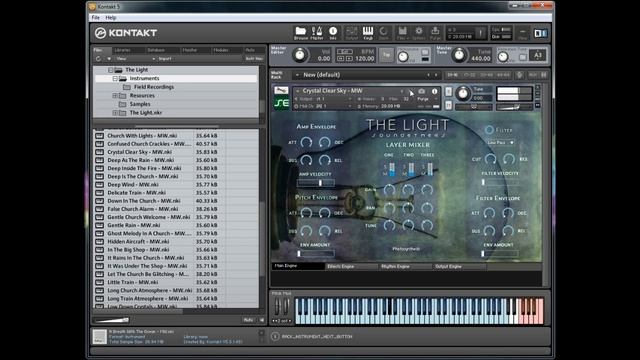Click the pitch wheel on the keyboard

277,306
